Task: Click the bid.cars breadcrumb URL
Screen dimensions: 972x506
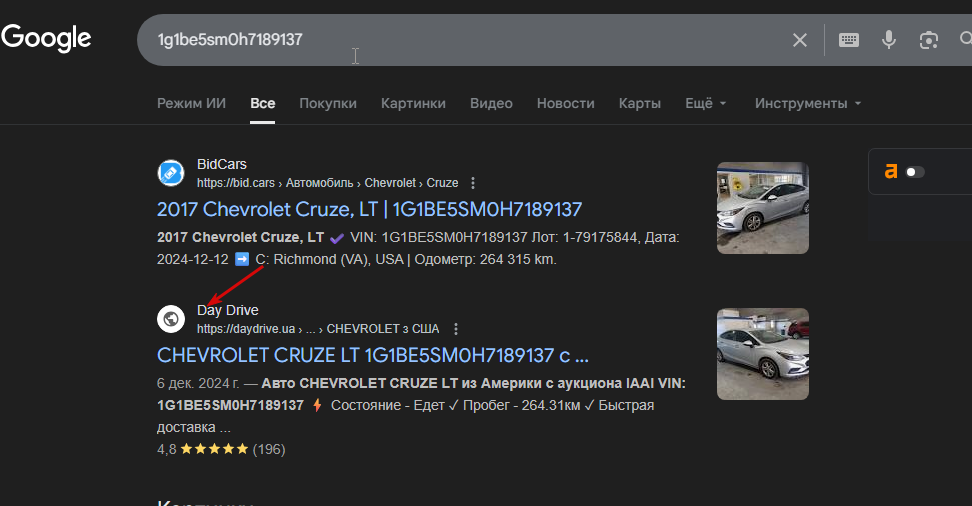Action: point(327,183)
